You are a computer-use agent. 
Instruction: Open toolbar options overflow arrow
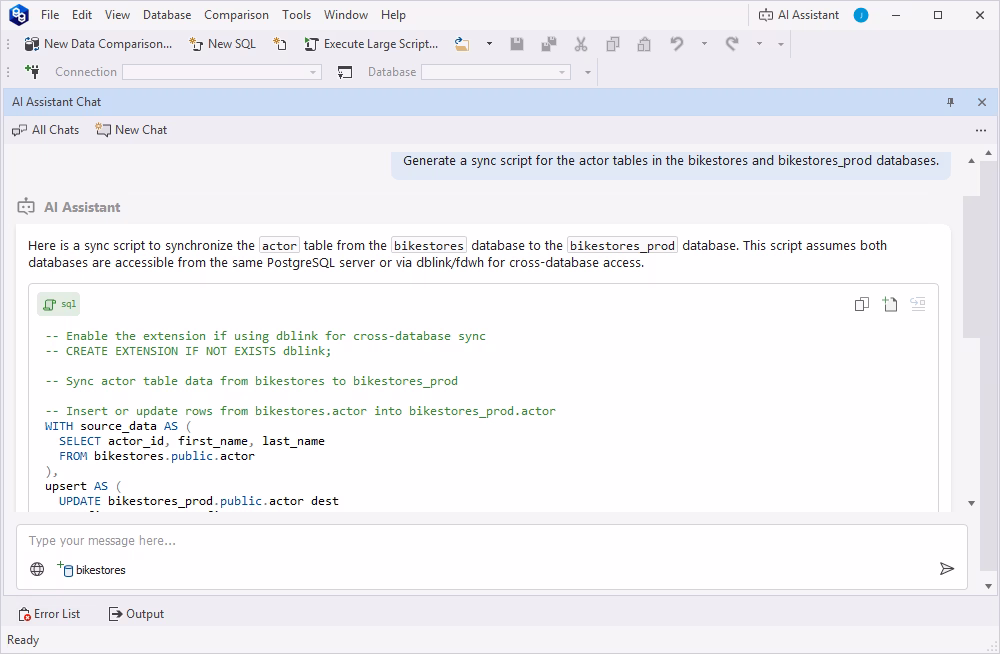pyautogui.click(x=781, y=45)
